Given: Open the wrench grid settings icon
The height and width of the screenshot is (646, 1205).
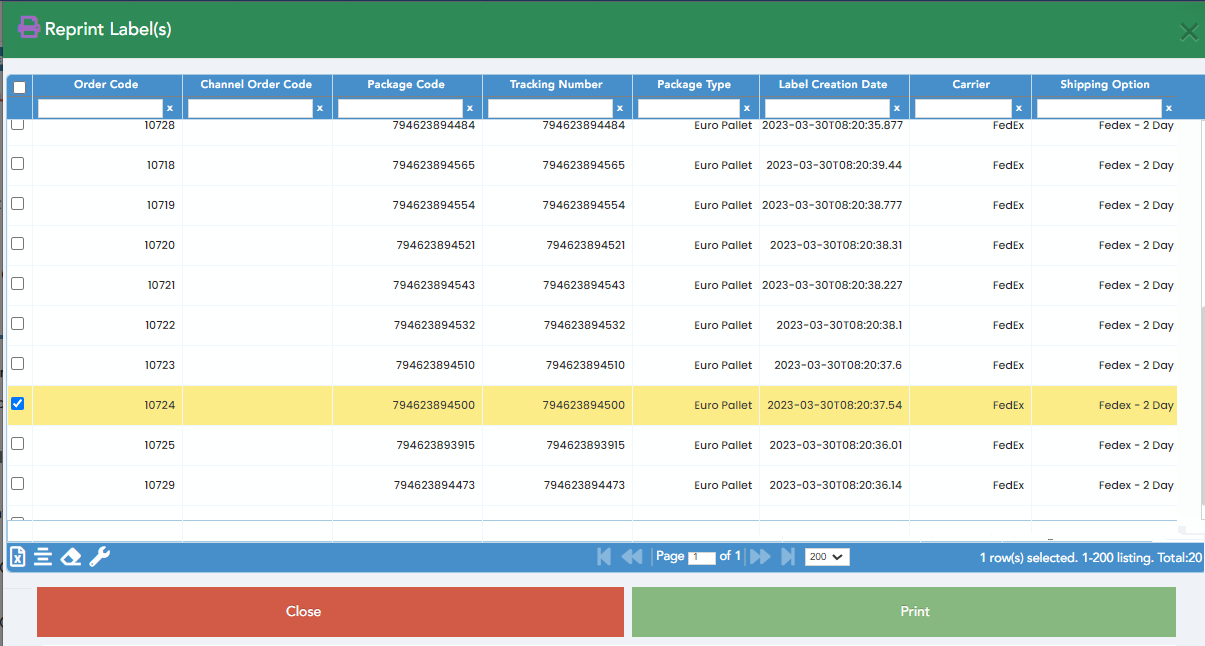Looking at the screenshot, I should pyautogui.click(x=100, y=557).
